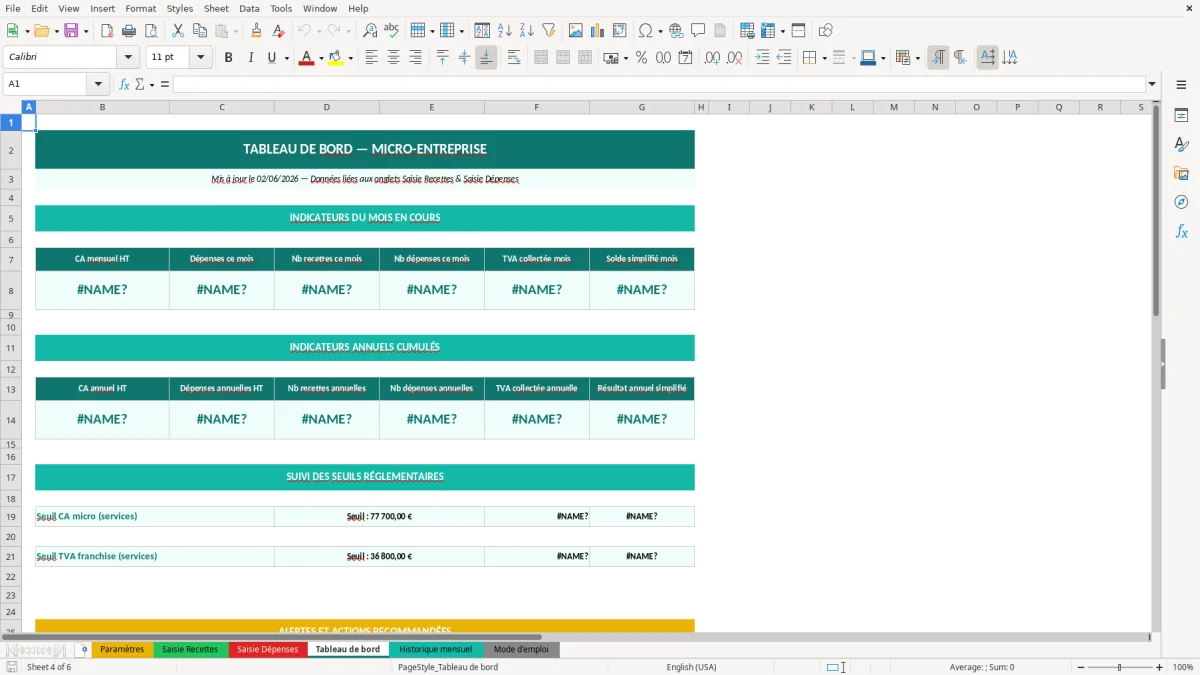Image resolution: width=1200 pixels, height=675 pixels.
Task: Switch to the Saisie Recettes sheet tab
Action: pos(190,649)
